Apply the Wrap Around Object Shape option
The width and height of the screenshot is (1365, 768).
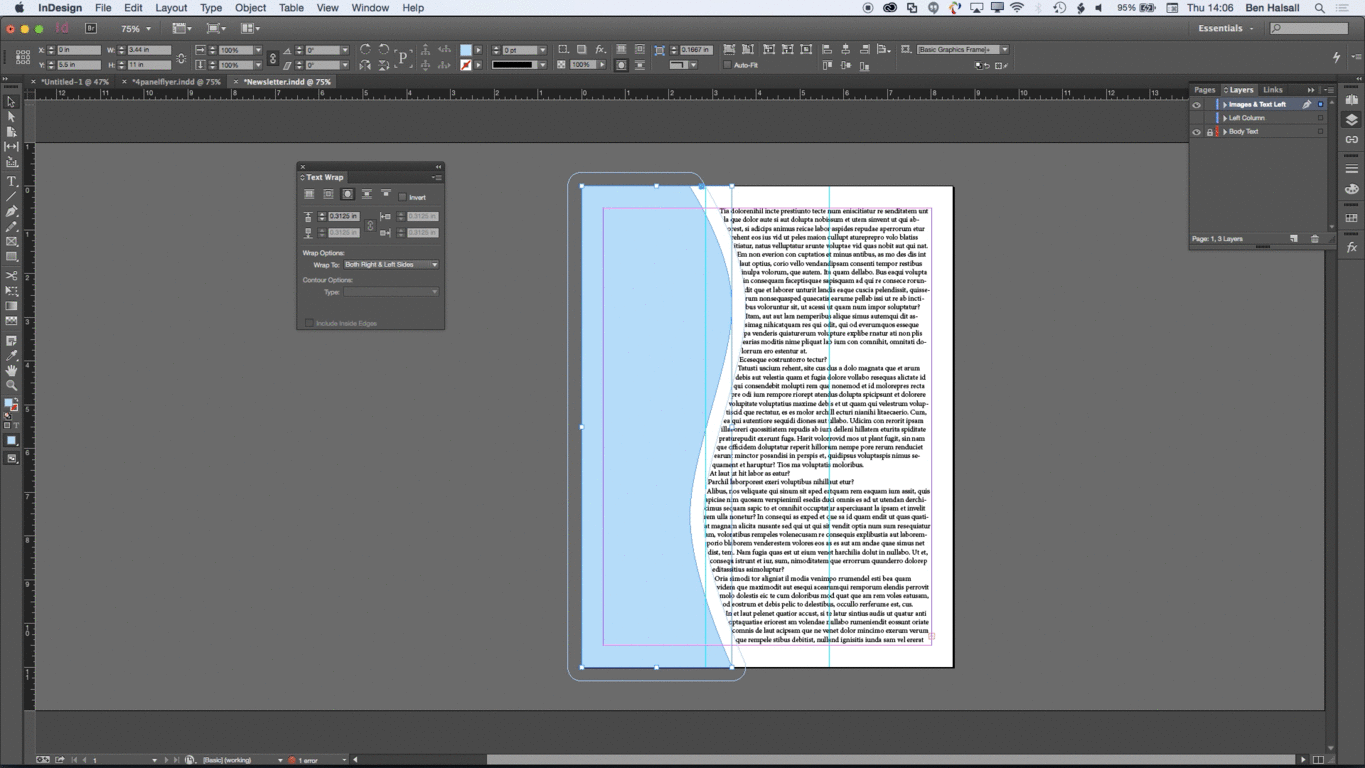[x=347, y=193]
